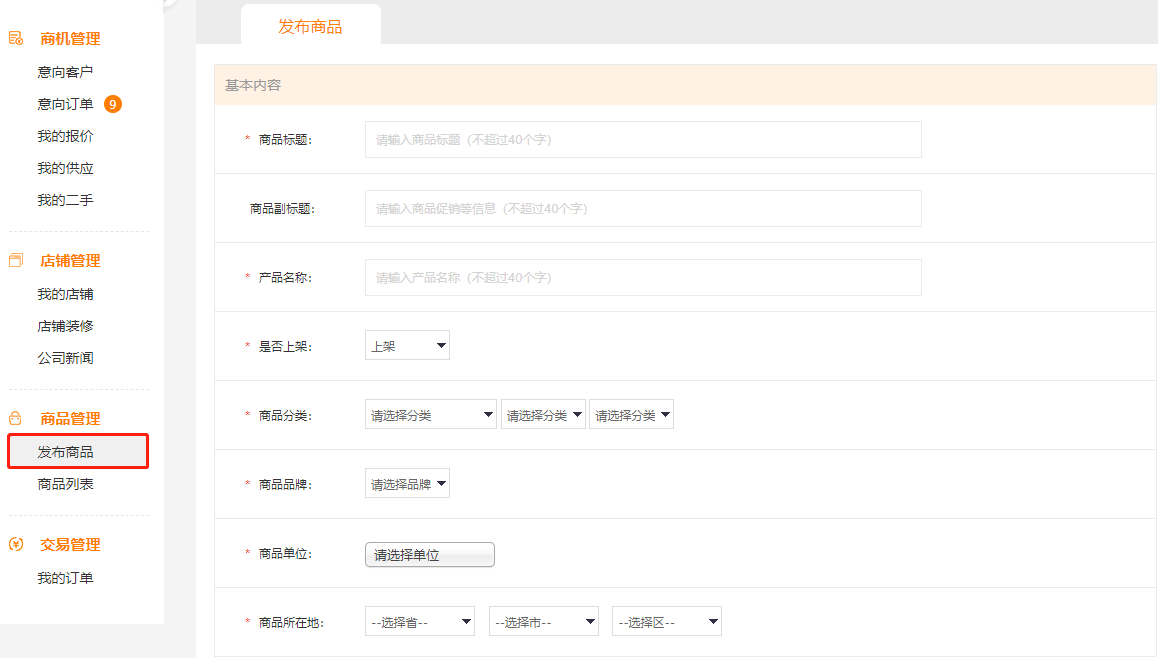Click the 交易管理 yen icon
The height and width of the screenshot is (658, 1158).
click(x=16, y=545)
